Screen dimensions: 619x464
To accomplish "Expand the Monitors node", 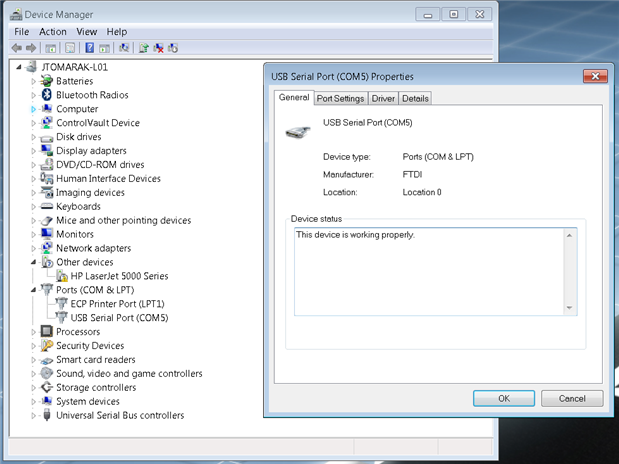I will pos(33,235).
